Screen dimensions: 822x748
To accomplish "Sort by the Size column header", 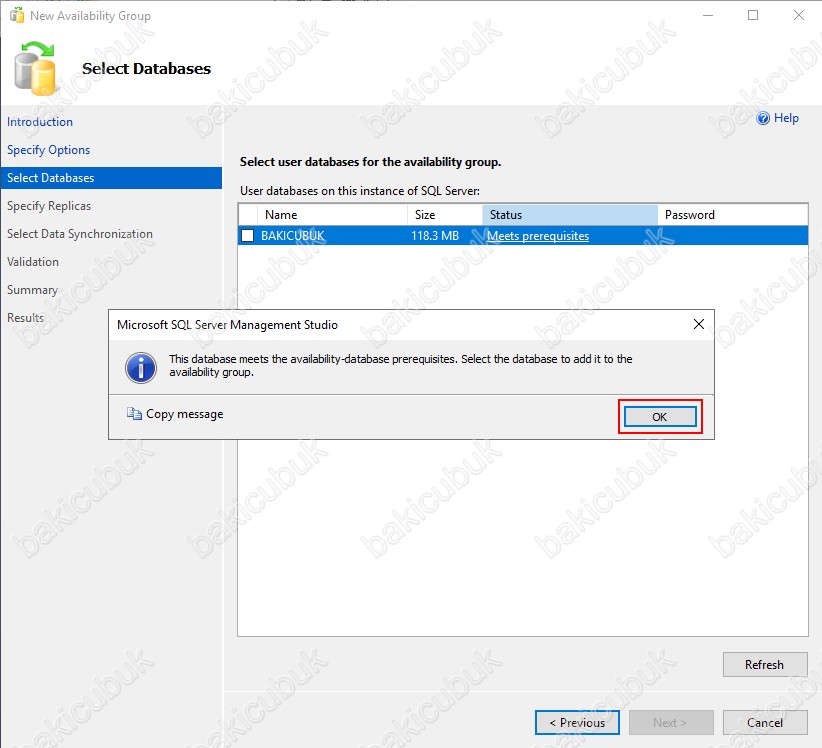I will [445, 215].
